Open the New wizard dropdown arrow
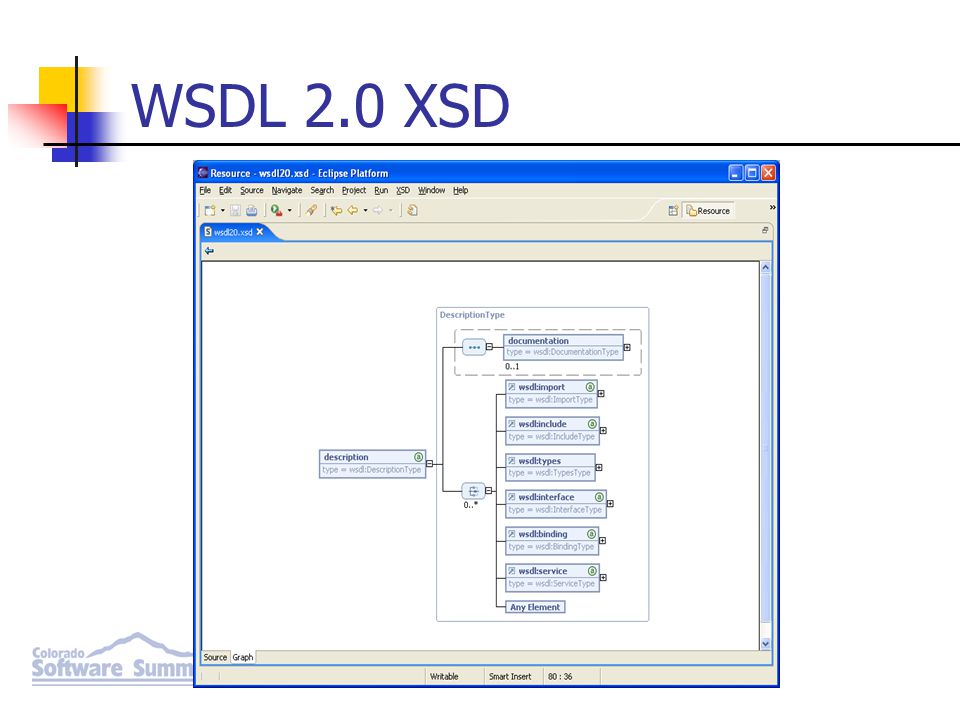 tap(223, 211)
